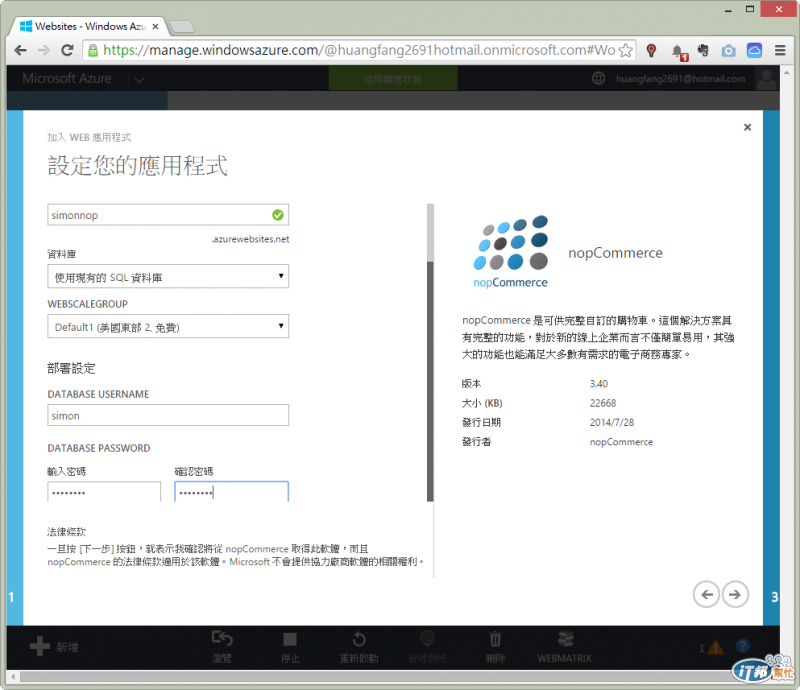
Task: Open the Evernote elephant extension
Action: (703, 50)
